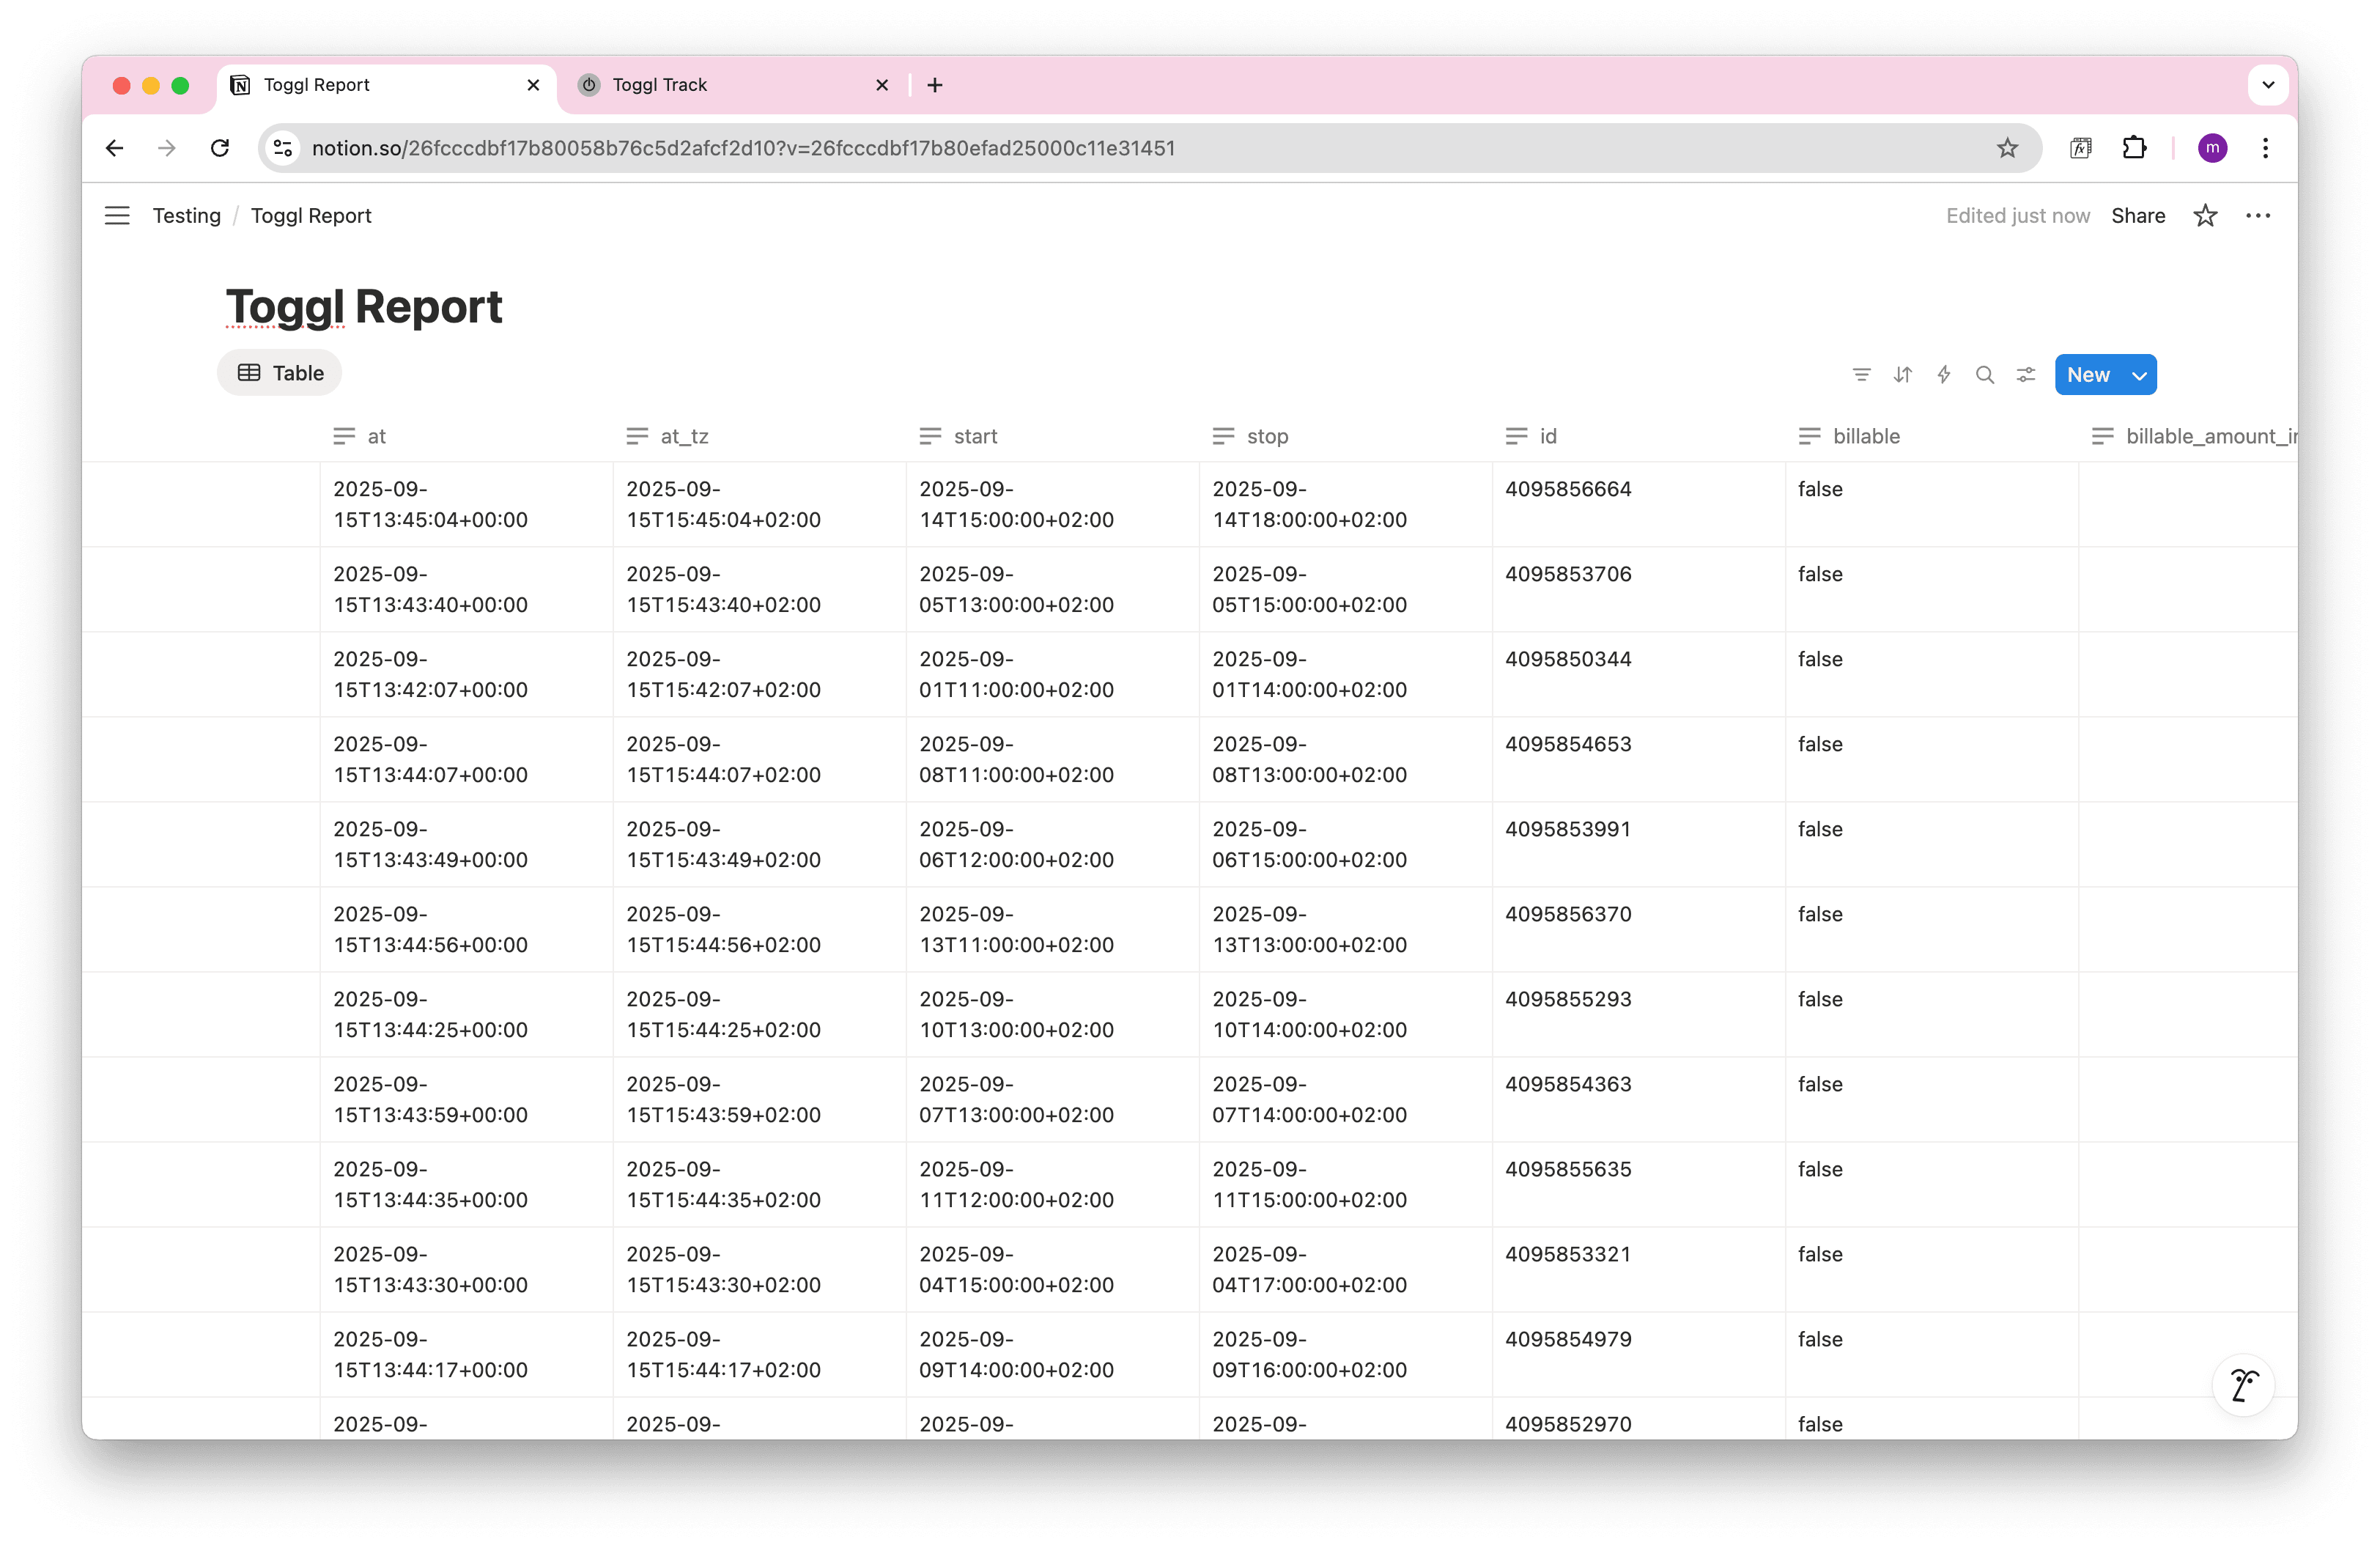Image resolution: width=2380 pixels, height=1548 pixels.
Task: Click the database search magnifier icon
Action: [1984, 375]
